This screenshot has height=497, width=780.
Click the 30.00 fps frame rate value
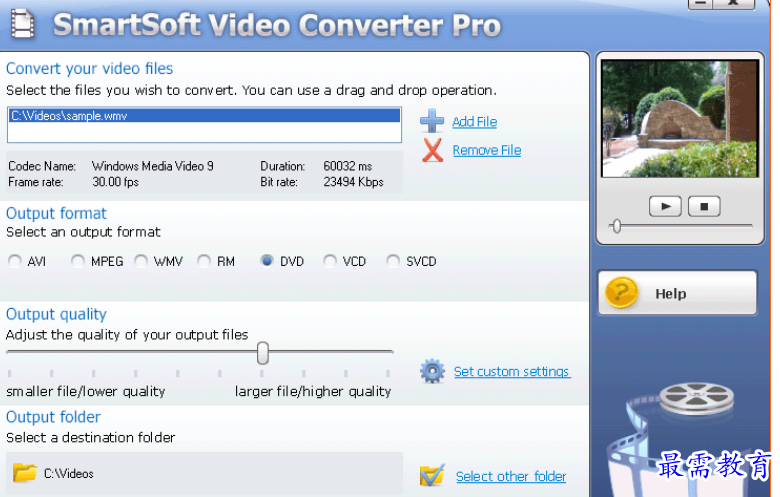pos(115,182)
